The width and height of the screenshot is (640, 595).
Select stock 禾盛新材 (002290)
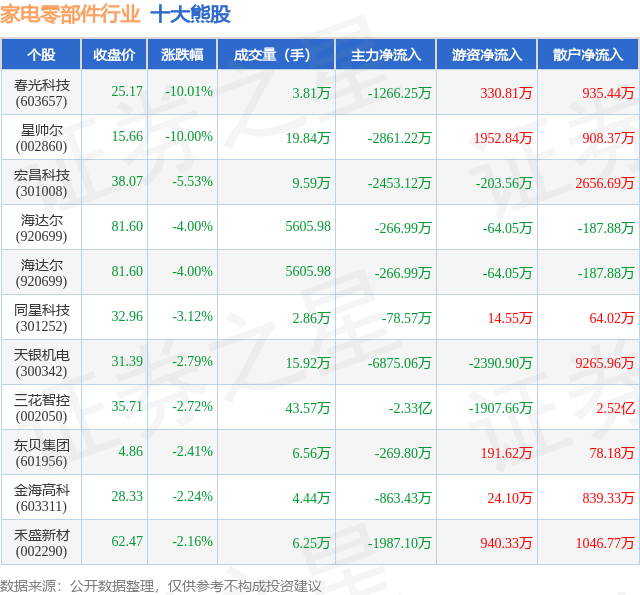click(x=41, y=543)
